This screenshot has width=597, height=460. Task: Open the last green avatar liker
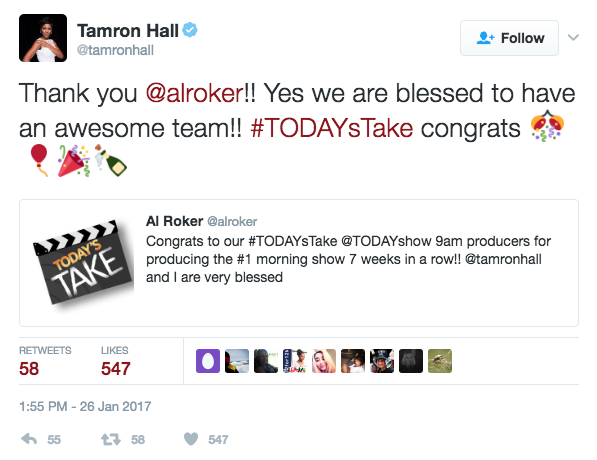[x=440, y=361]
